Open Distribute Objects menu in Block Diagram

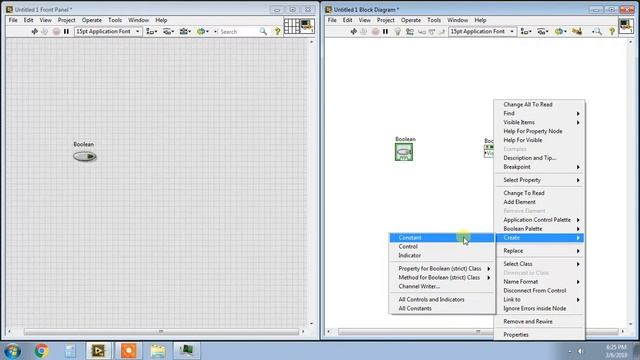tap(542, 31)
